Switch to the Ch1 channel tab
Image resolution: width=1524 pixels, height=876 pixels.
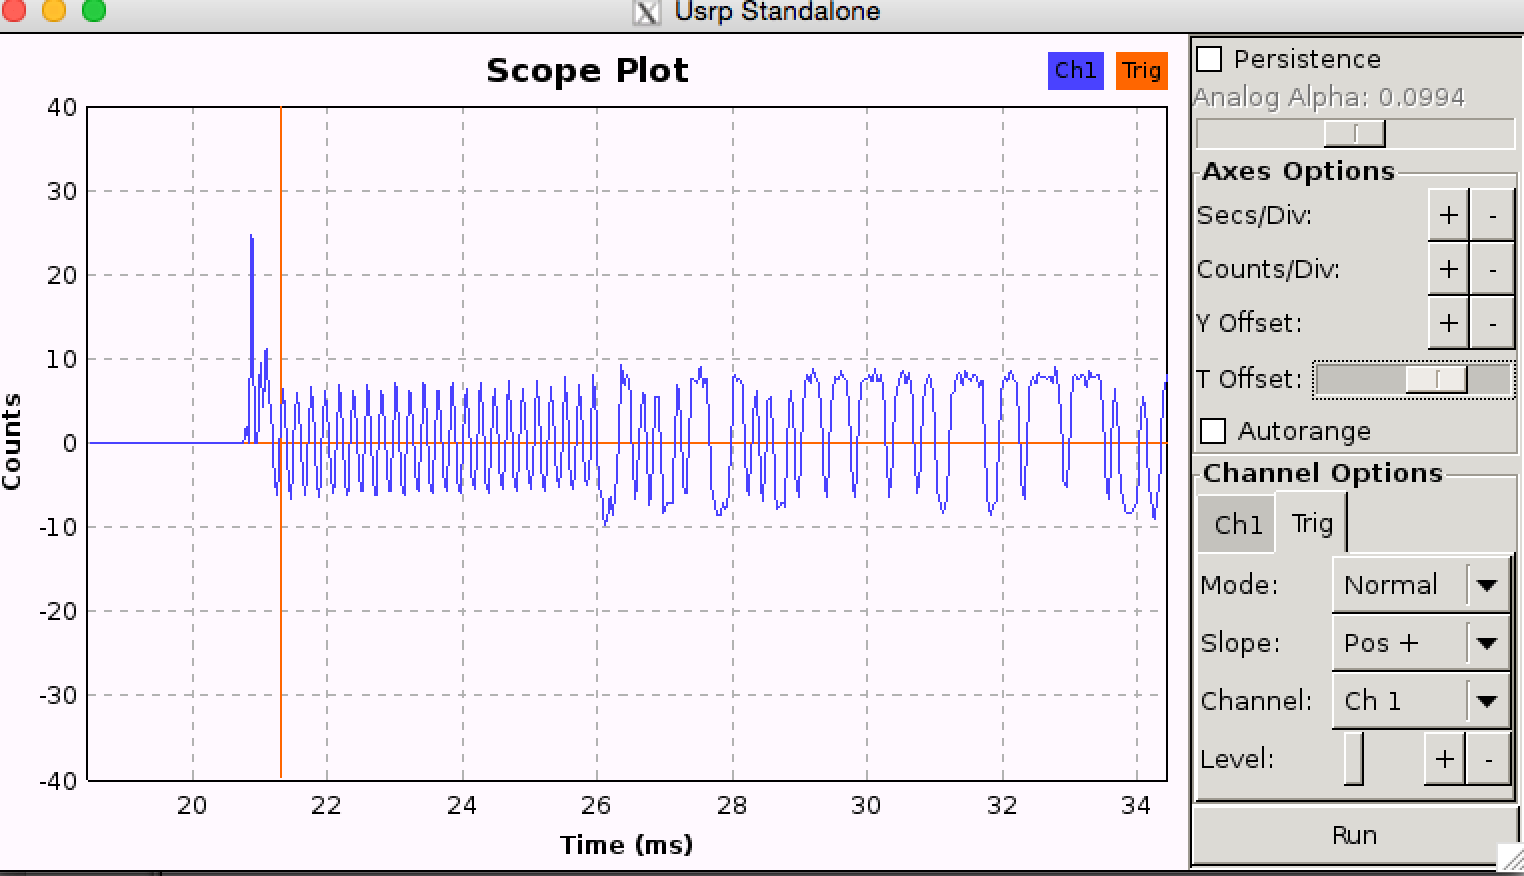[1237, 524]
